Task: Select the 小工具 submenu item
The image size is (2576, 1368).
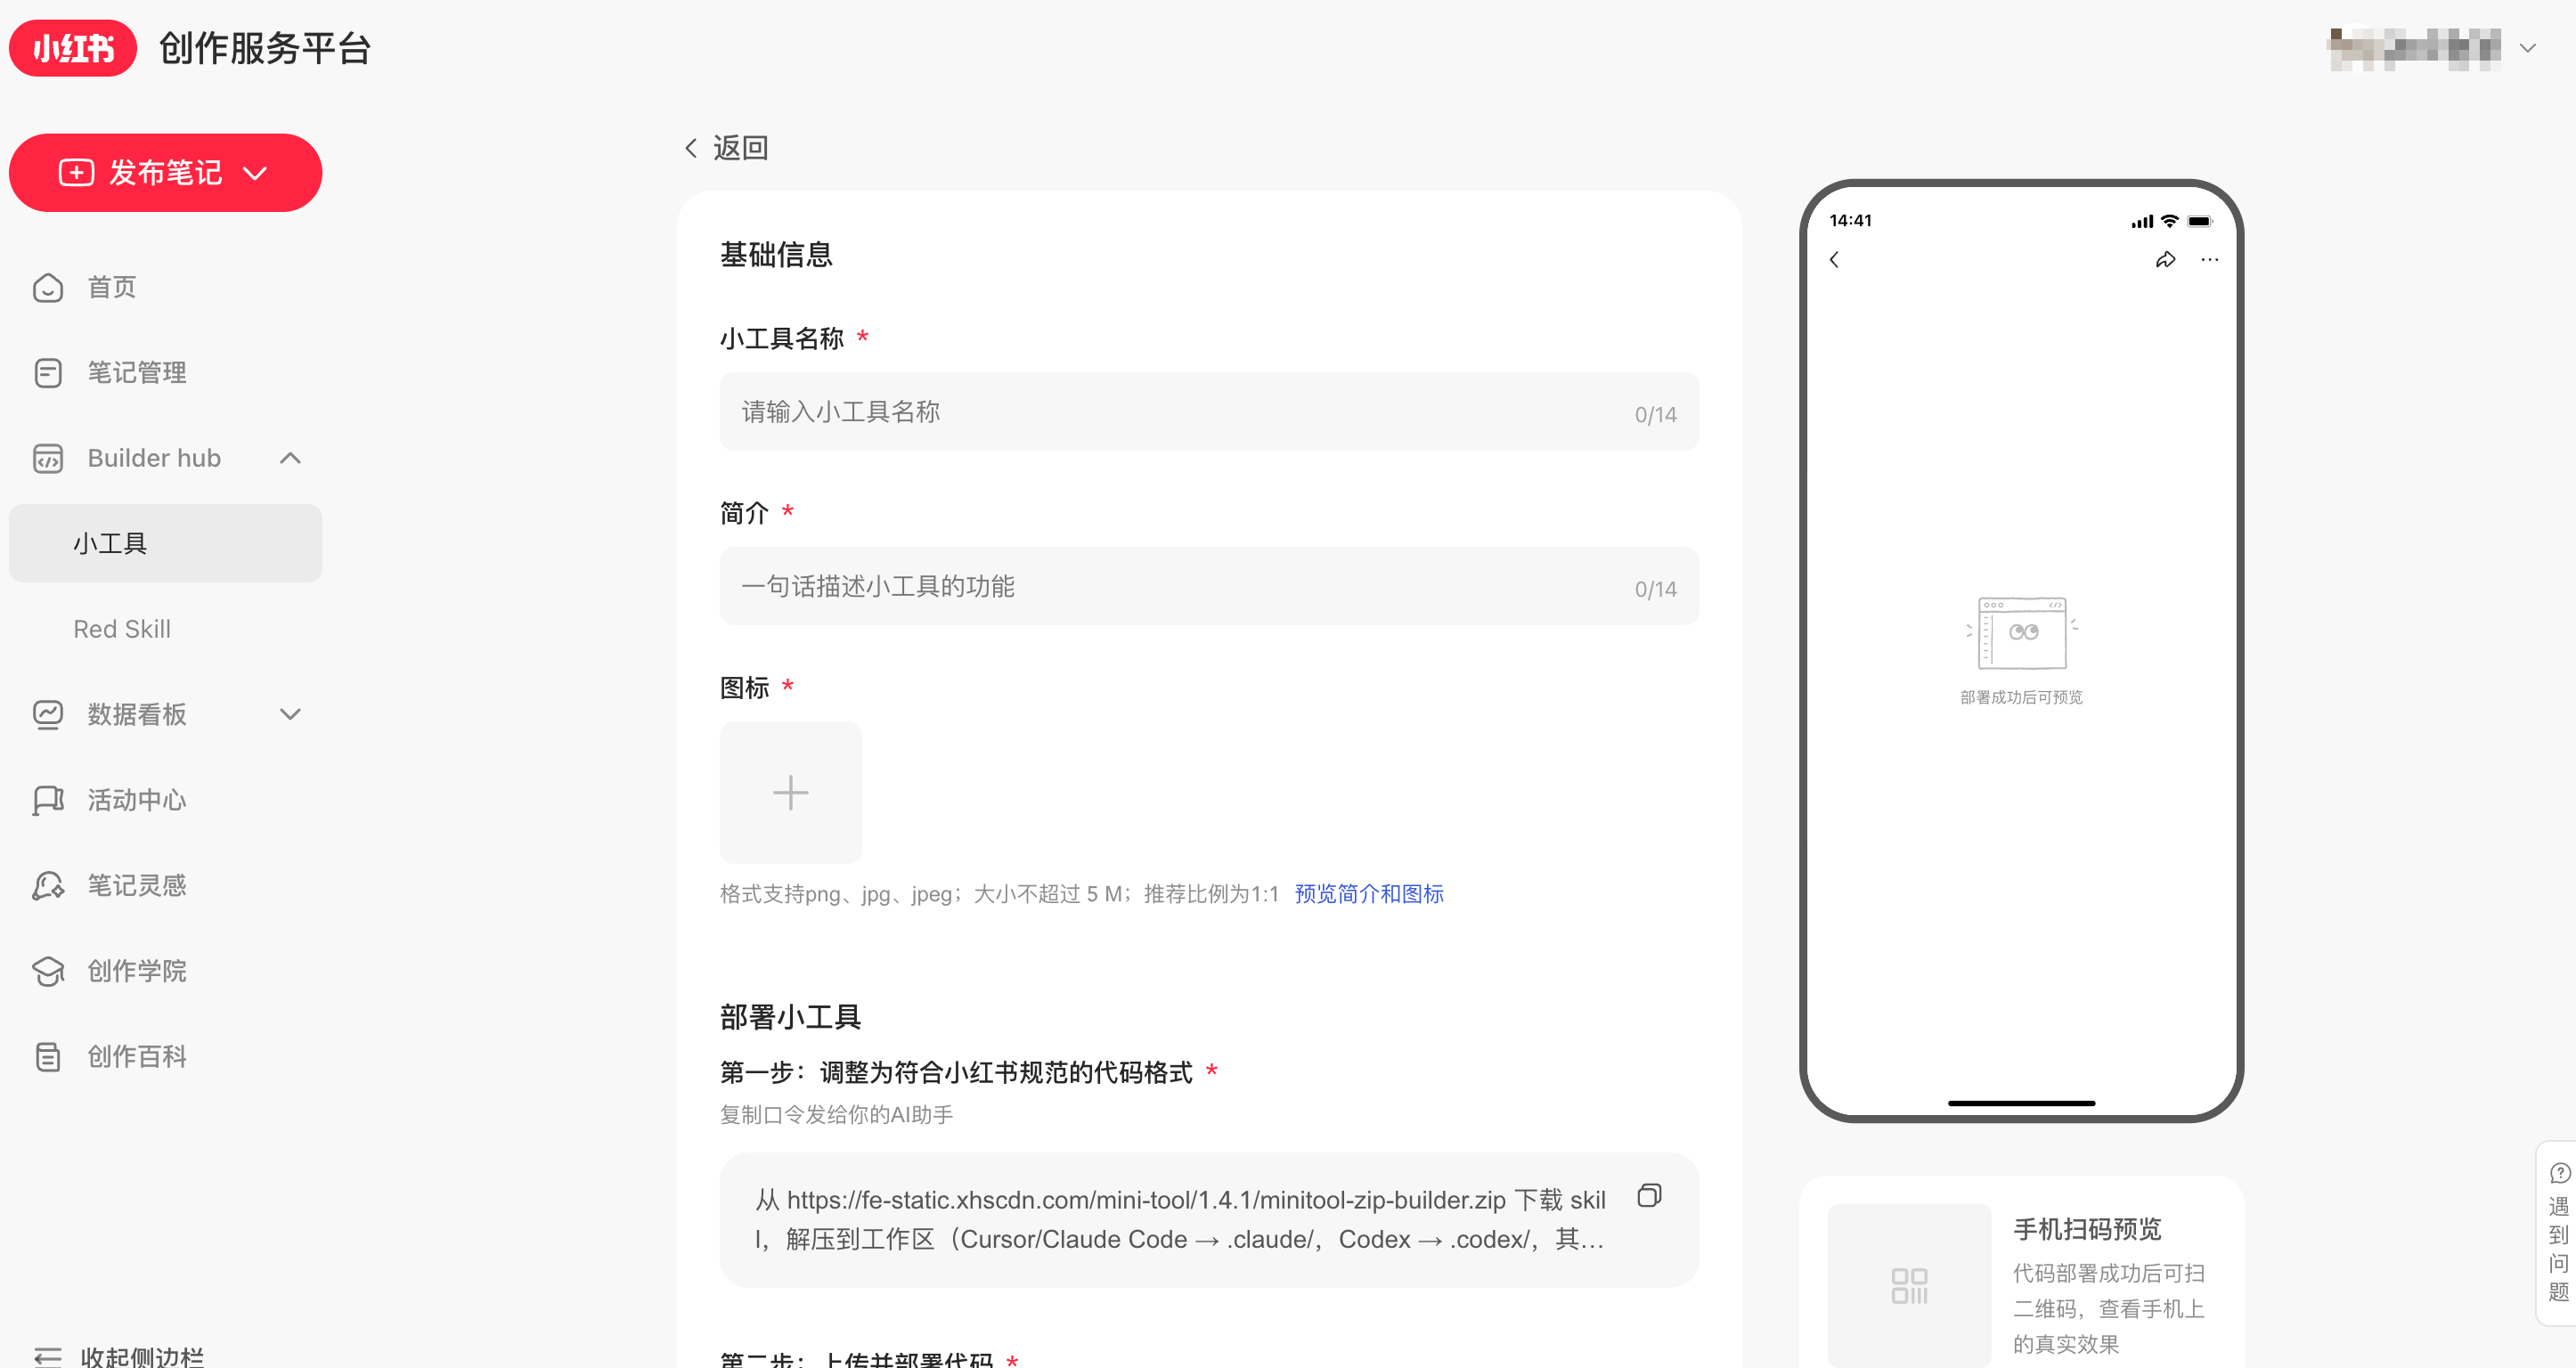Action: click(x=165, y=543)
